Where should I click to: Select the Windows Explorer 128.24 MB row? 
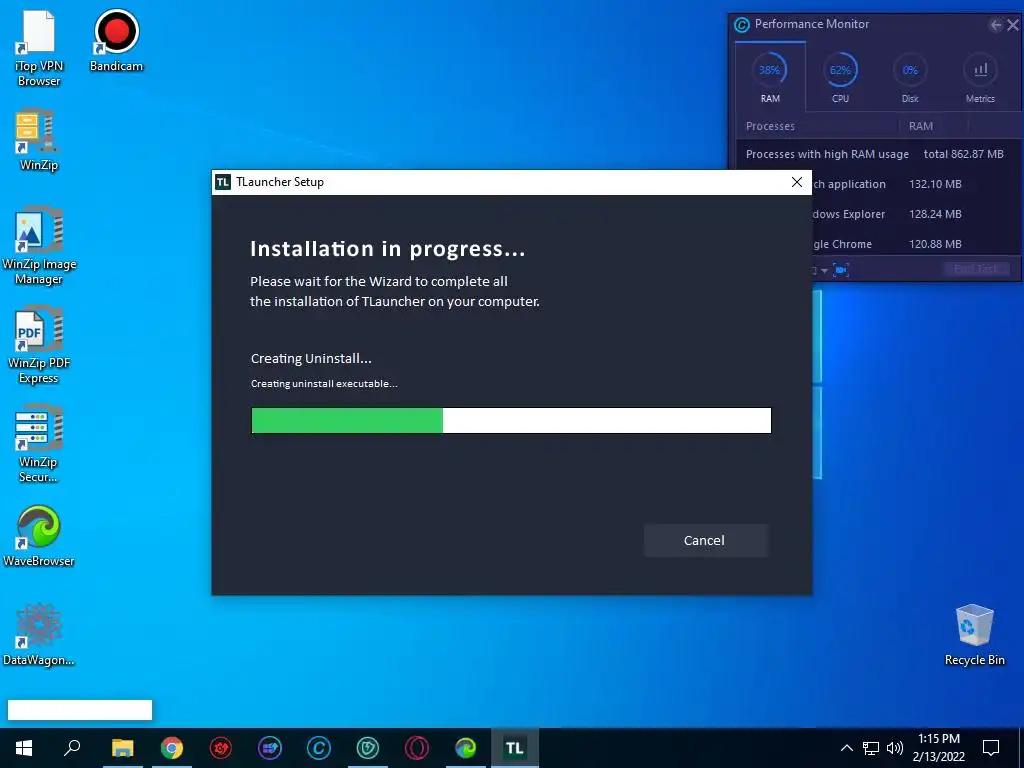[x=917, y=214]
